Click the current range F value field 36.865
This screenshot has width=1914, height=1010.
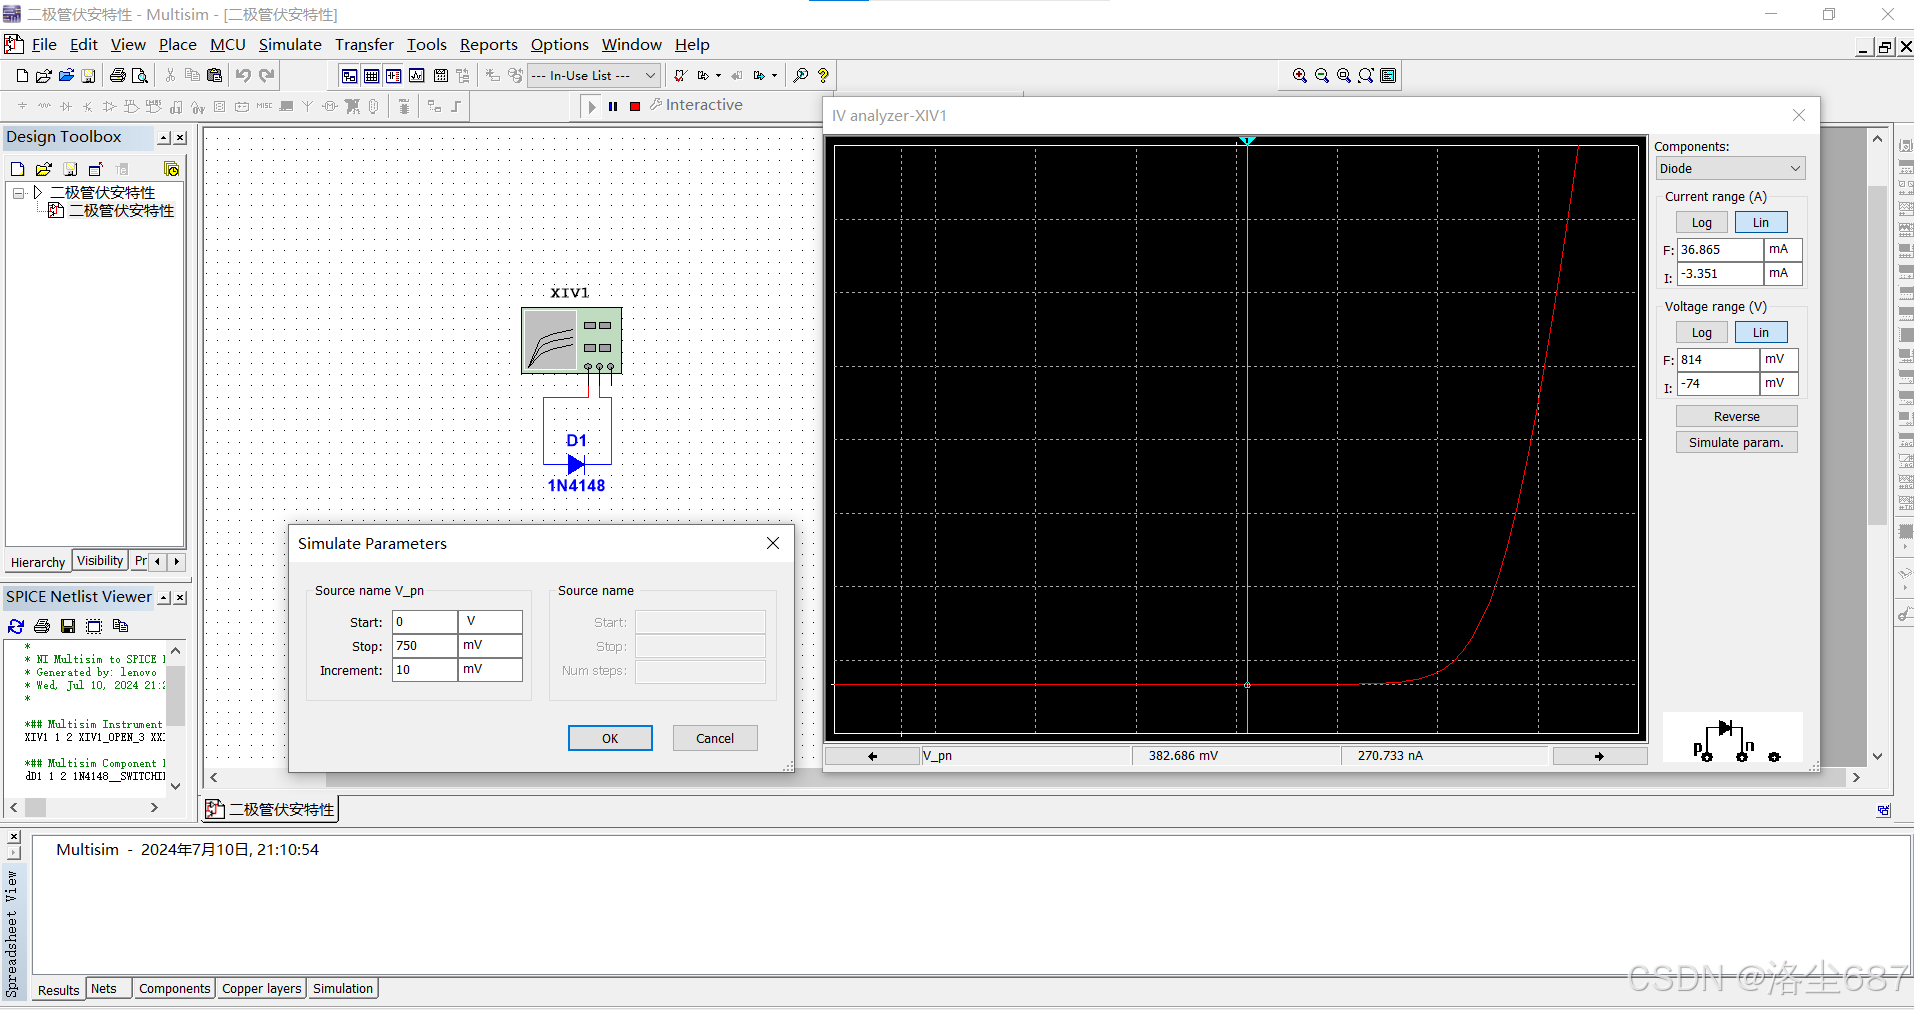[1720, 250]
